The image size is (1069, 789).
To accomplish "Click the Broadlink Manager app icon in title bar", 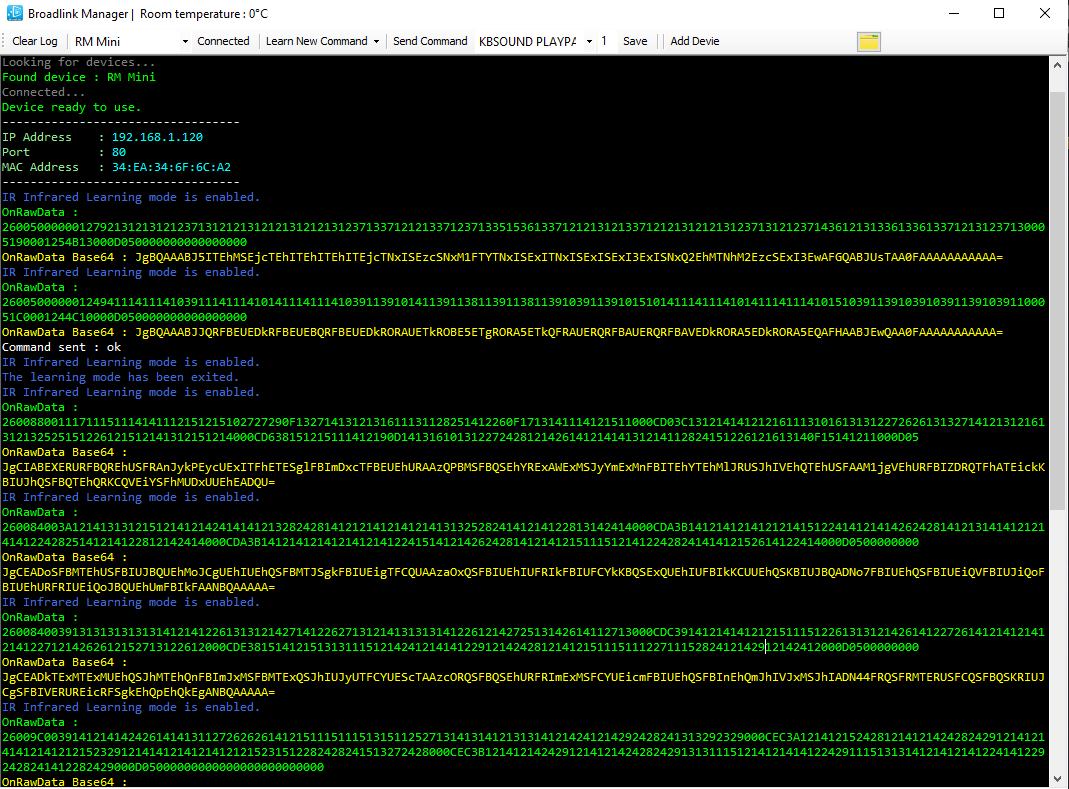I will pyautogui.click(x=15, y=14).
